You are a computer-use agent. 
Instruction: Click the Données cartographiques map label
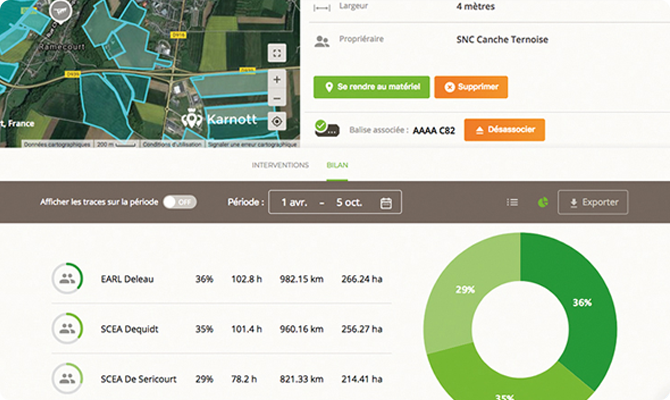pyautogui.click(x=57, y=144)
